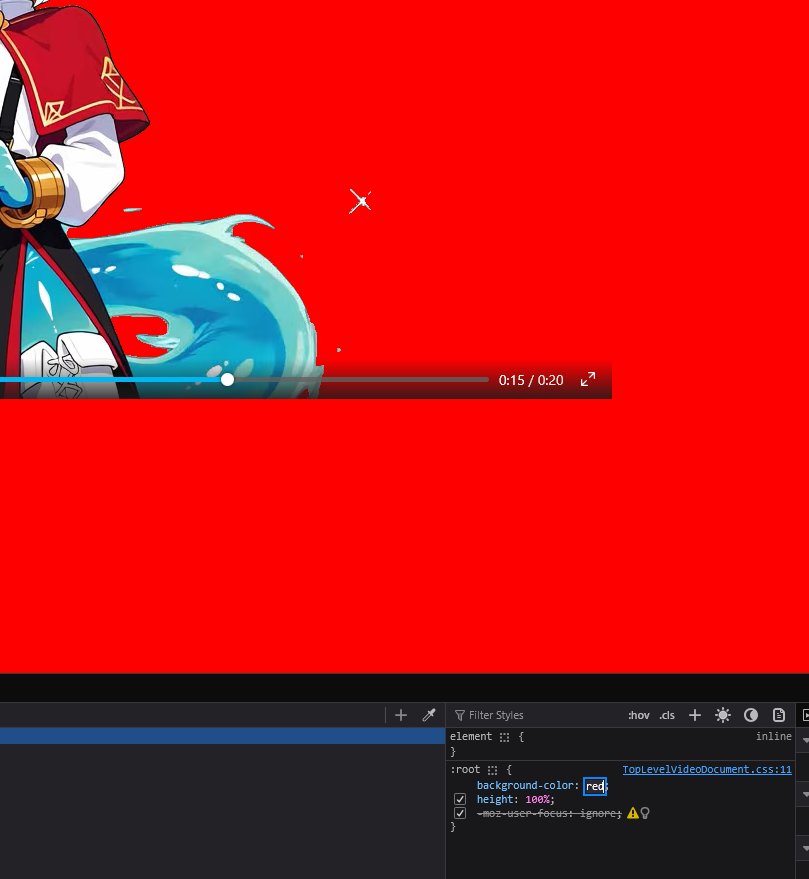Click the :root selector text
This screenshot has height=879, width=809.
(x=465, y=769)
